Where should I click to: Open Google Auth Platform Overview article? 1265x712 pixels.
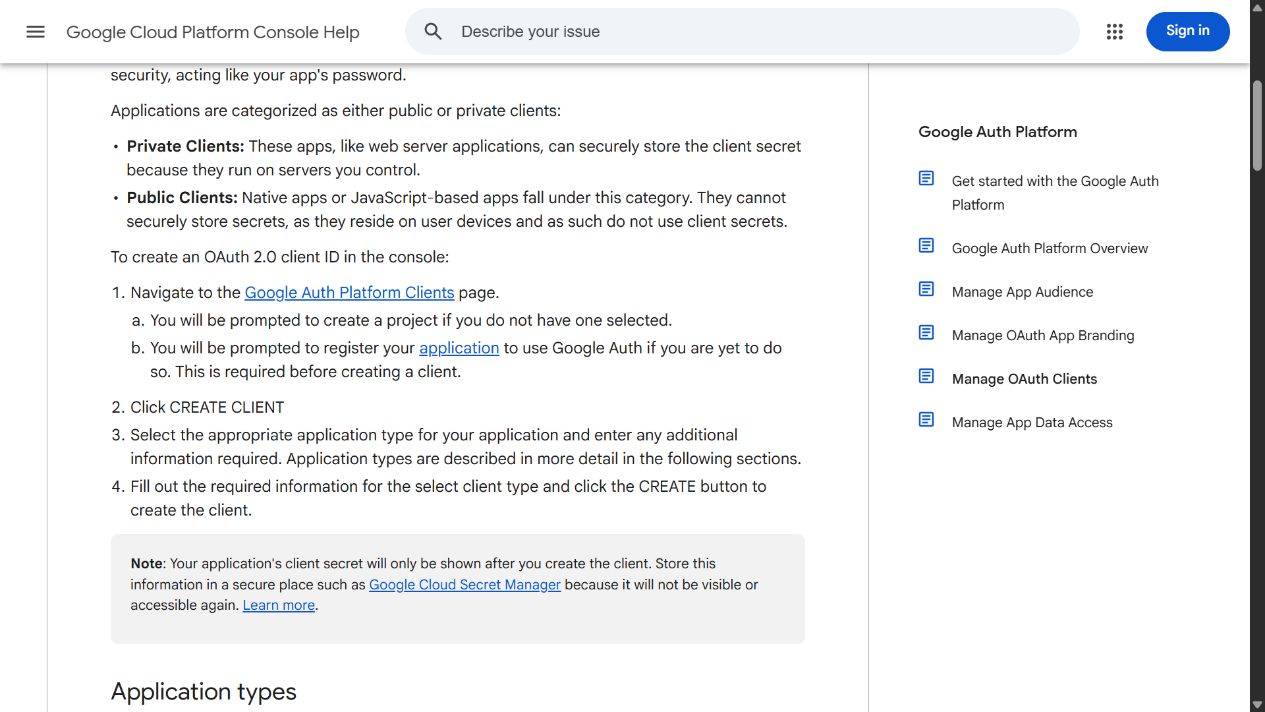coord(1050,248)
